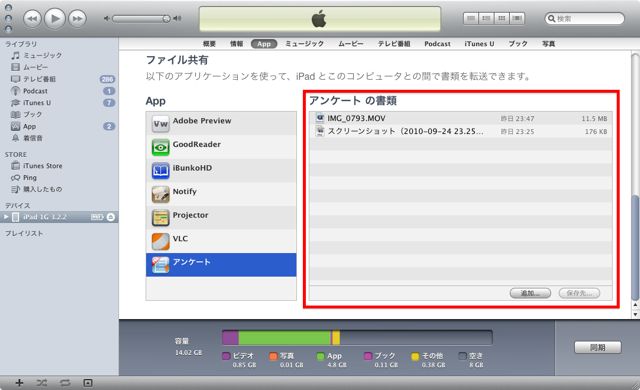Add playlist with plus button
Image resolution: width=640 pixels, height=390 pixels.
pos(19,383)
